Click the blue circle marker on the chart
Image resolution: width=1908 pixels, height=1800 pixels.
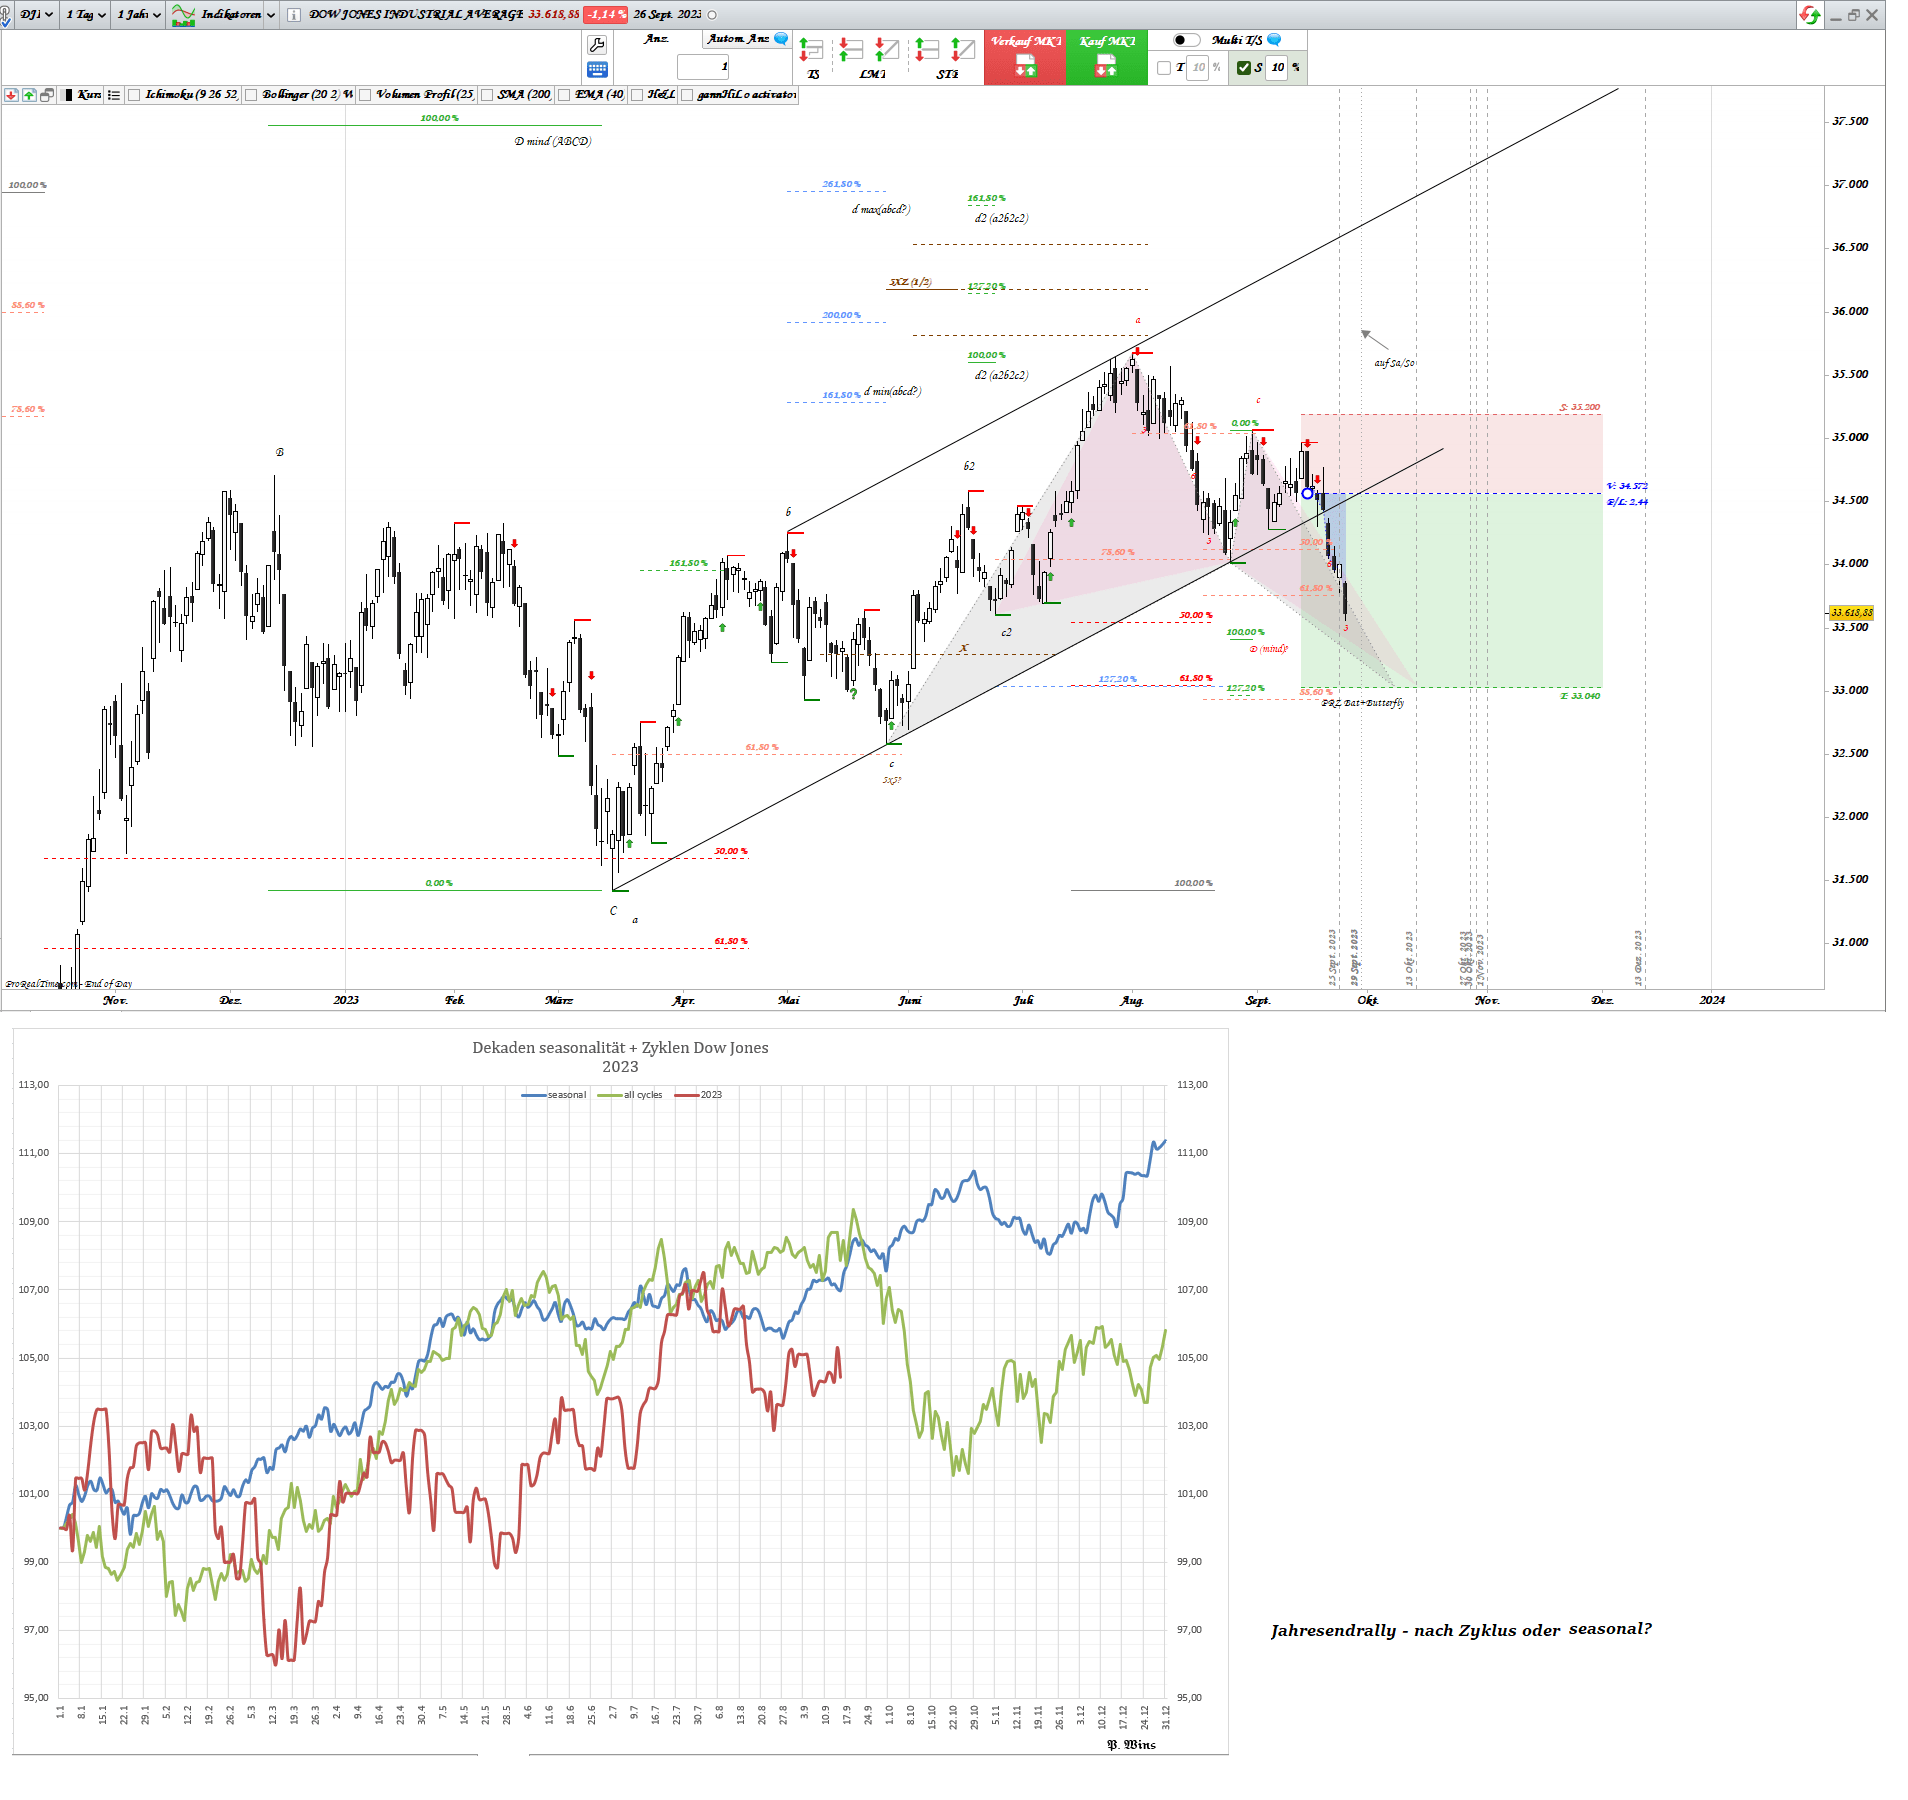click(1307, 494)
